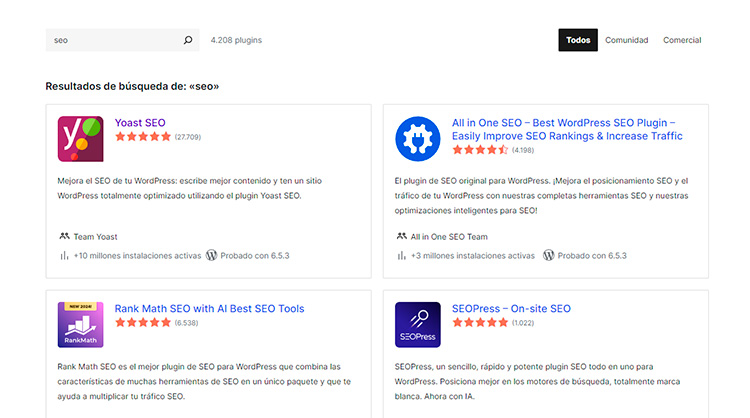The width and height of the screenshot is (750, 418).
Task: Open the Yoast SEO plugin logo
Action: click(80, 139)
